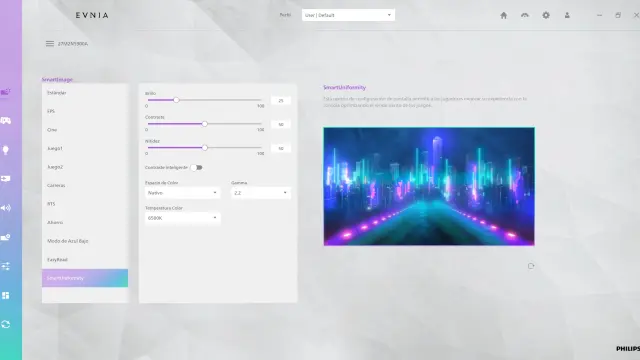The image size is (640, 360).
Task: Open the dashboard tiles section in sidebar
Action: click(5, 296)
